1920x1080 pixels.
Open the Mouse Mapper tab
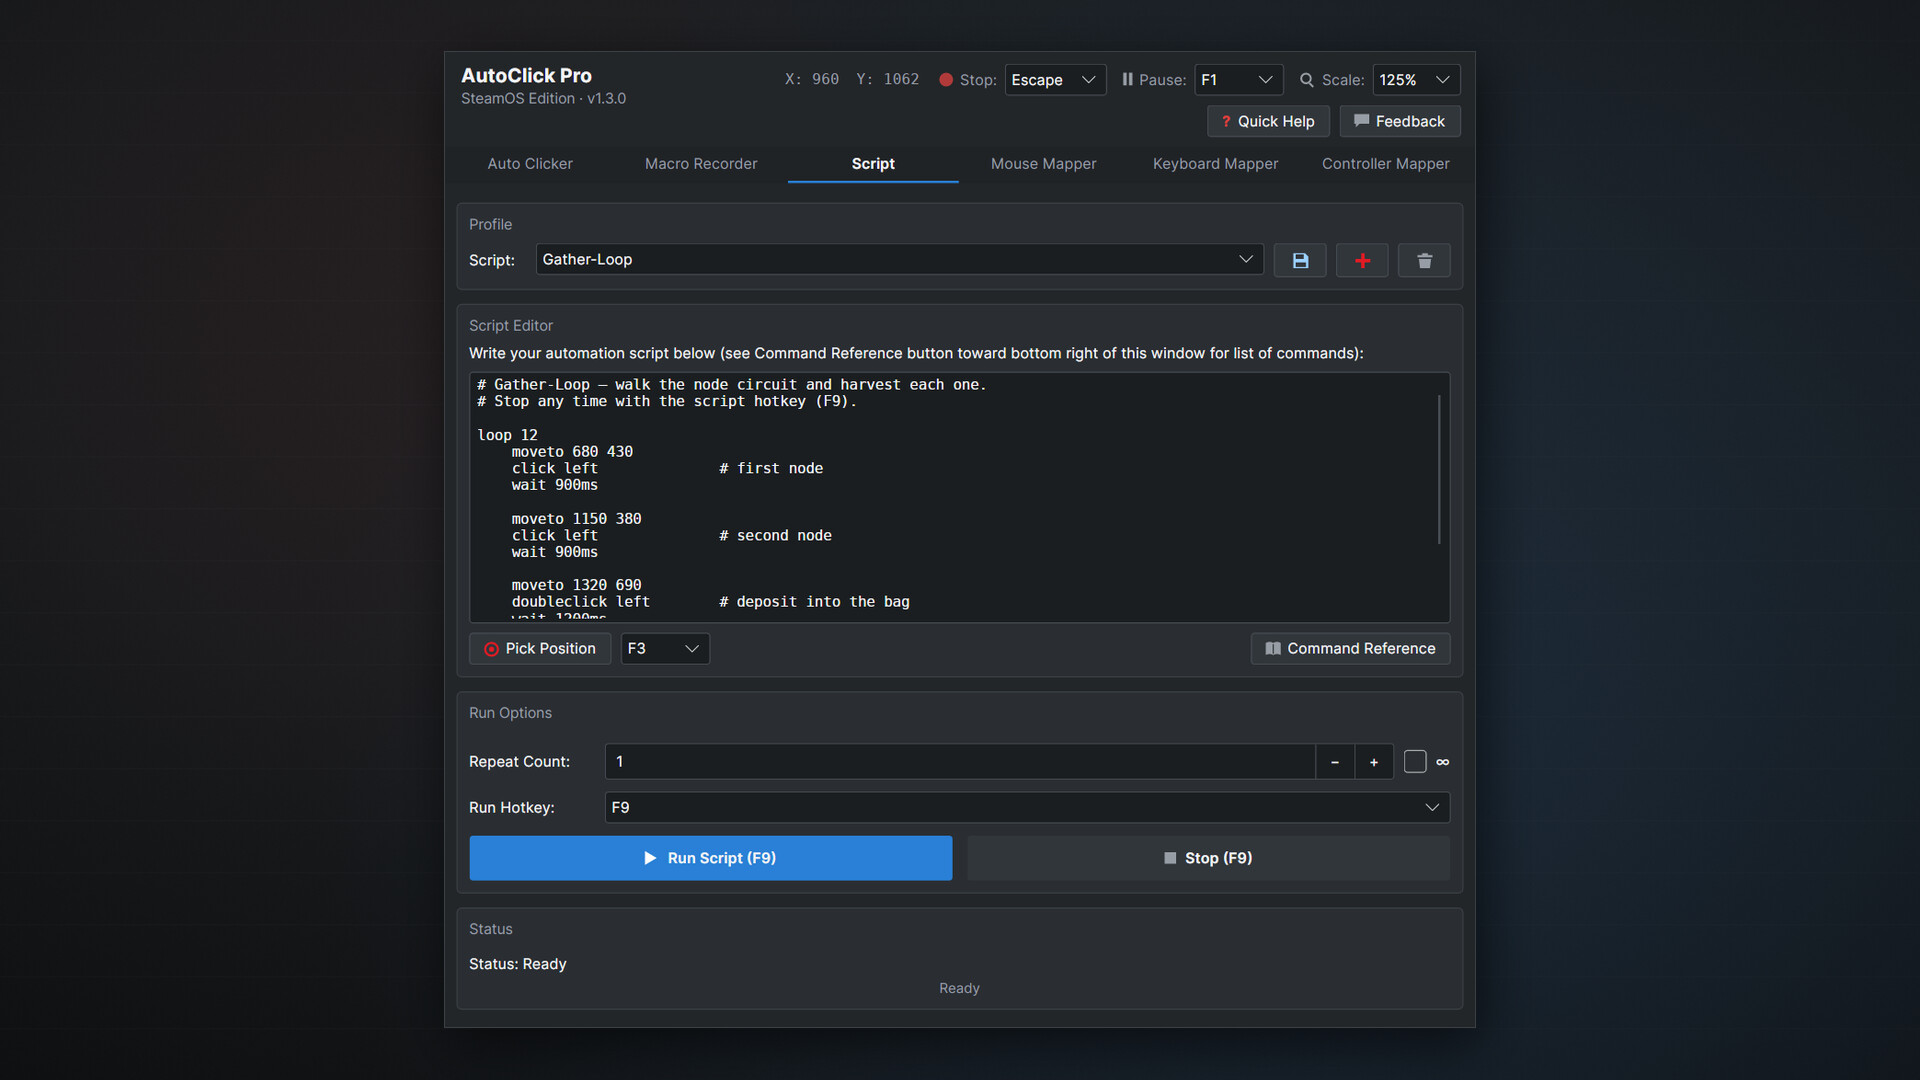[x=1043, y=163]
